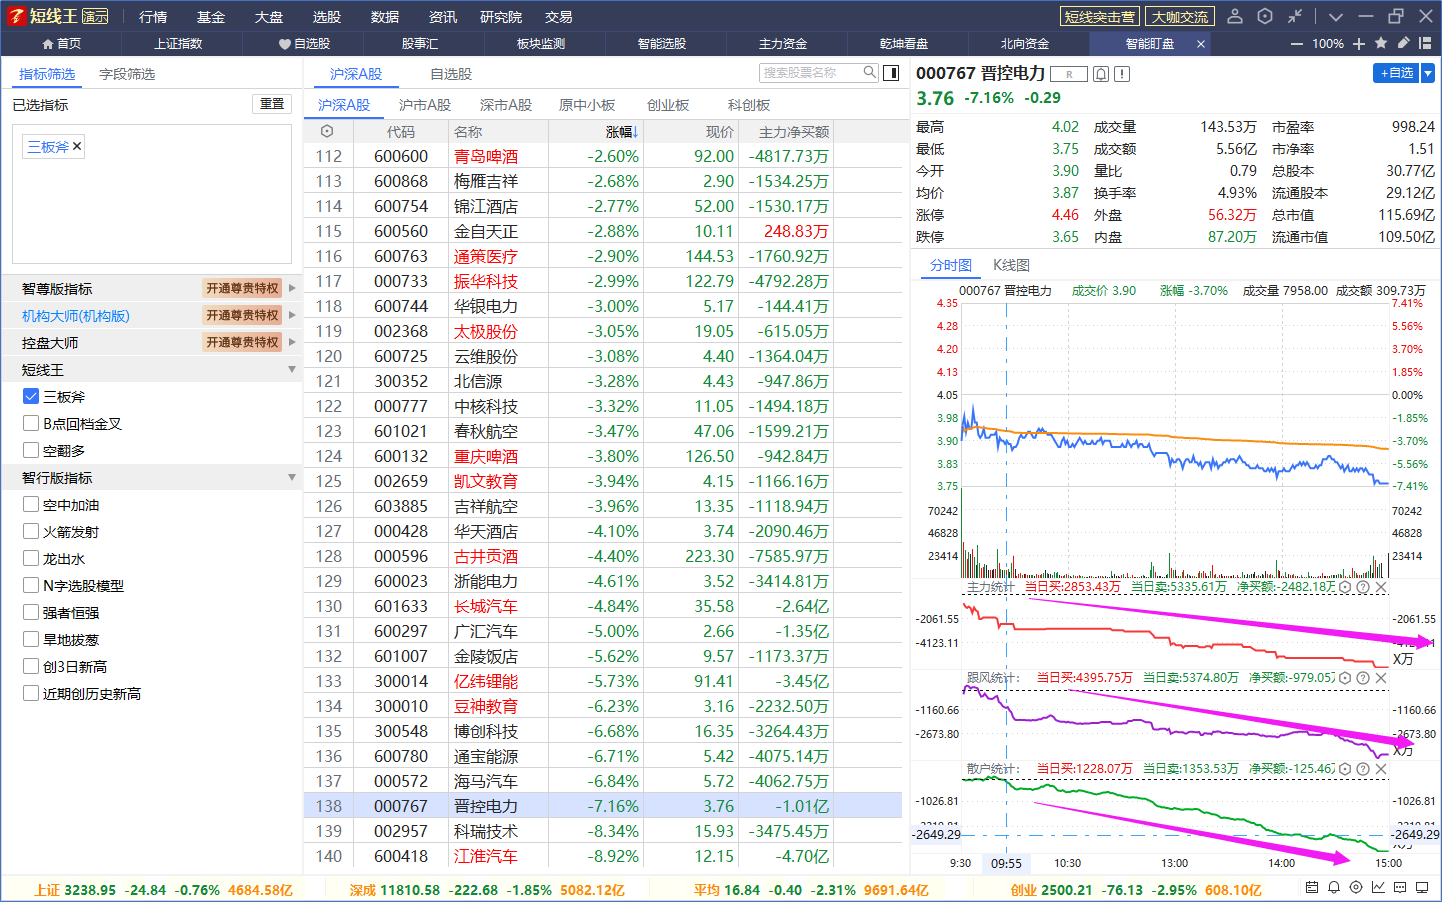Screen dimensions: 1442x902
Task: Check the 空中加油 checkbox
Action: click(31, 504)
